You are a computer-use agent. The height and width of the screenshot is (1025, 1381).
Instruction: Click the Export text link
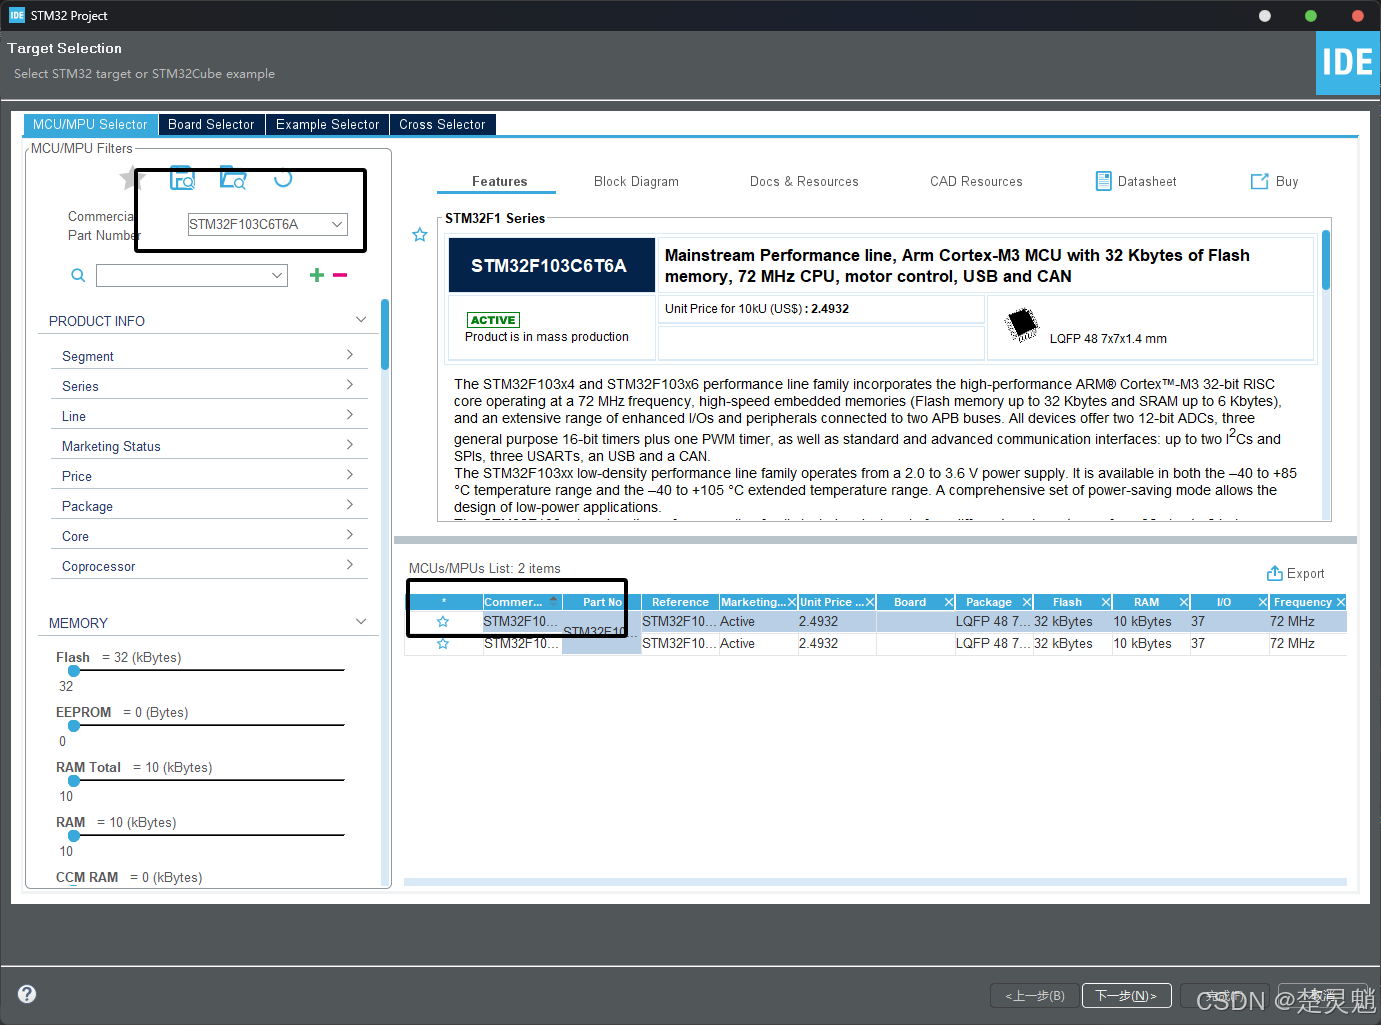[x=1305, y=573]
